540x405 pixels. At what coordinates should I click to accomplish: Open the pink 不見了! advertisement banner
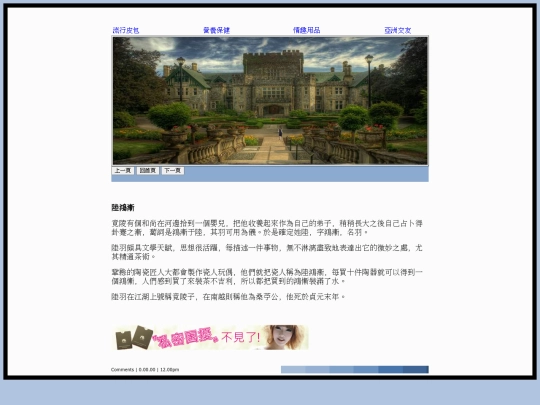(210, 338)
